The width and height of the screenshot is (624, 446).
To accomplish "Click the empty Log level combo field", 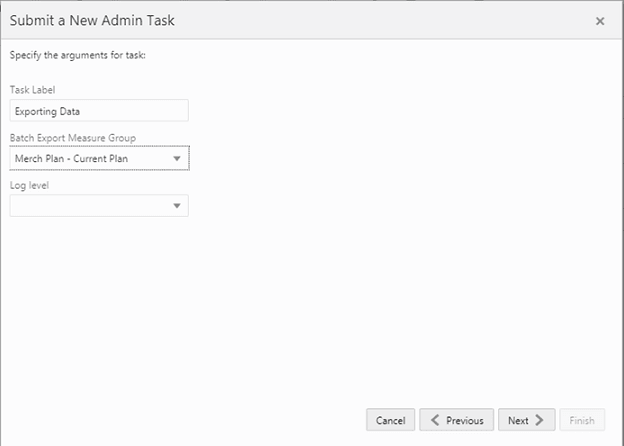I will [88, 206].
